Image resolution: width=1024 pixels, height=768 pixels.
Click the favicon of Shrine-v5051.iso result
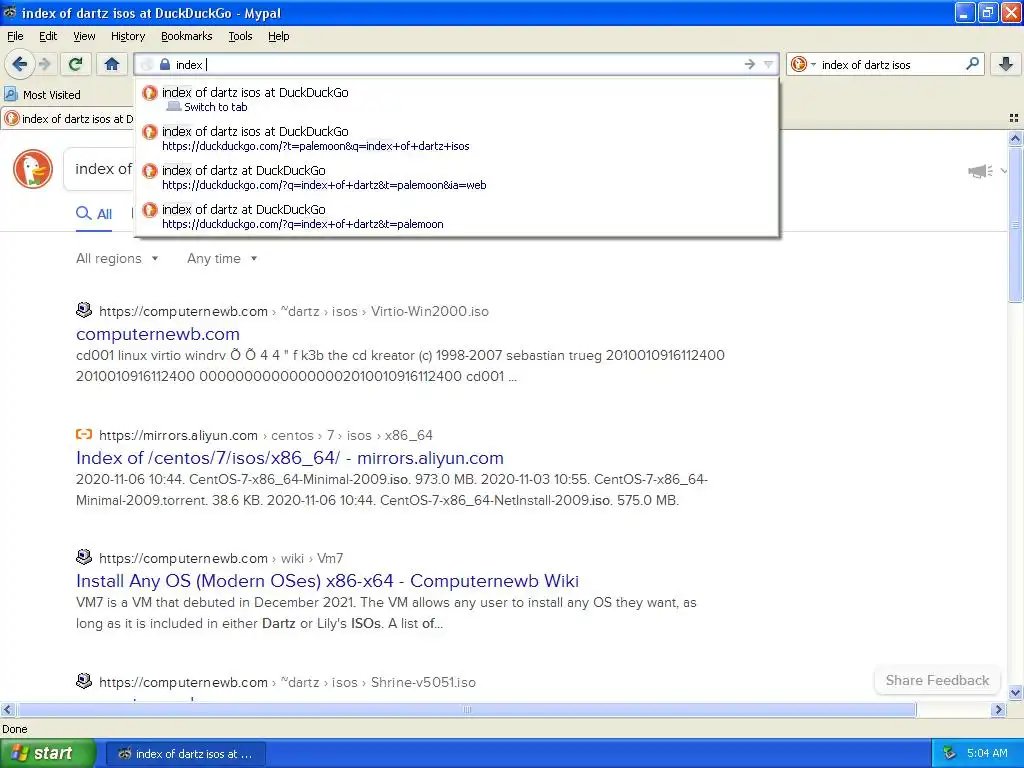point(84,681)
